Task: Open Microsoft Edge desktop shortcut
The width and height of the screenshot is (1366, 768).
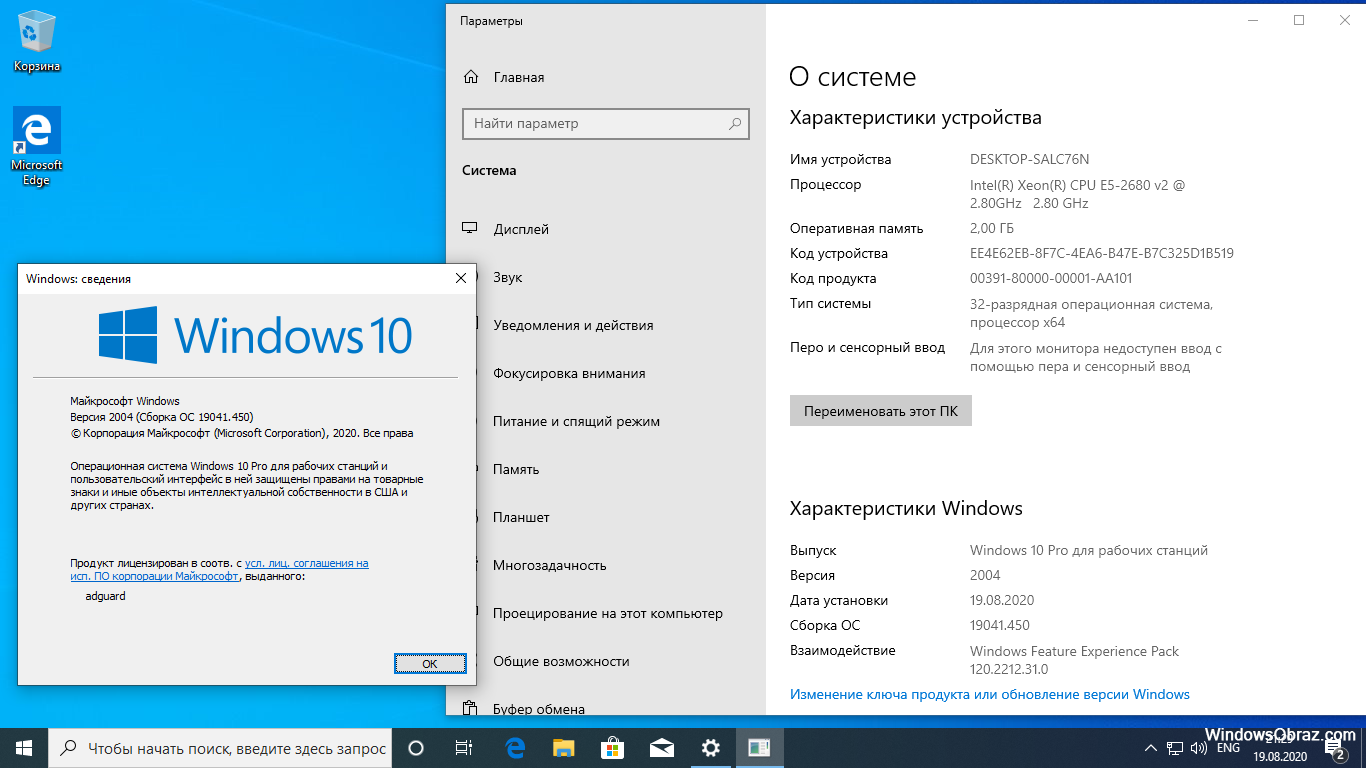Action: (37, 145)
